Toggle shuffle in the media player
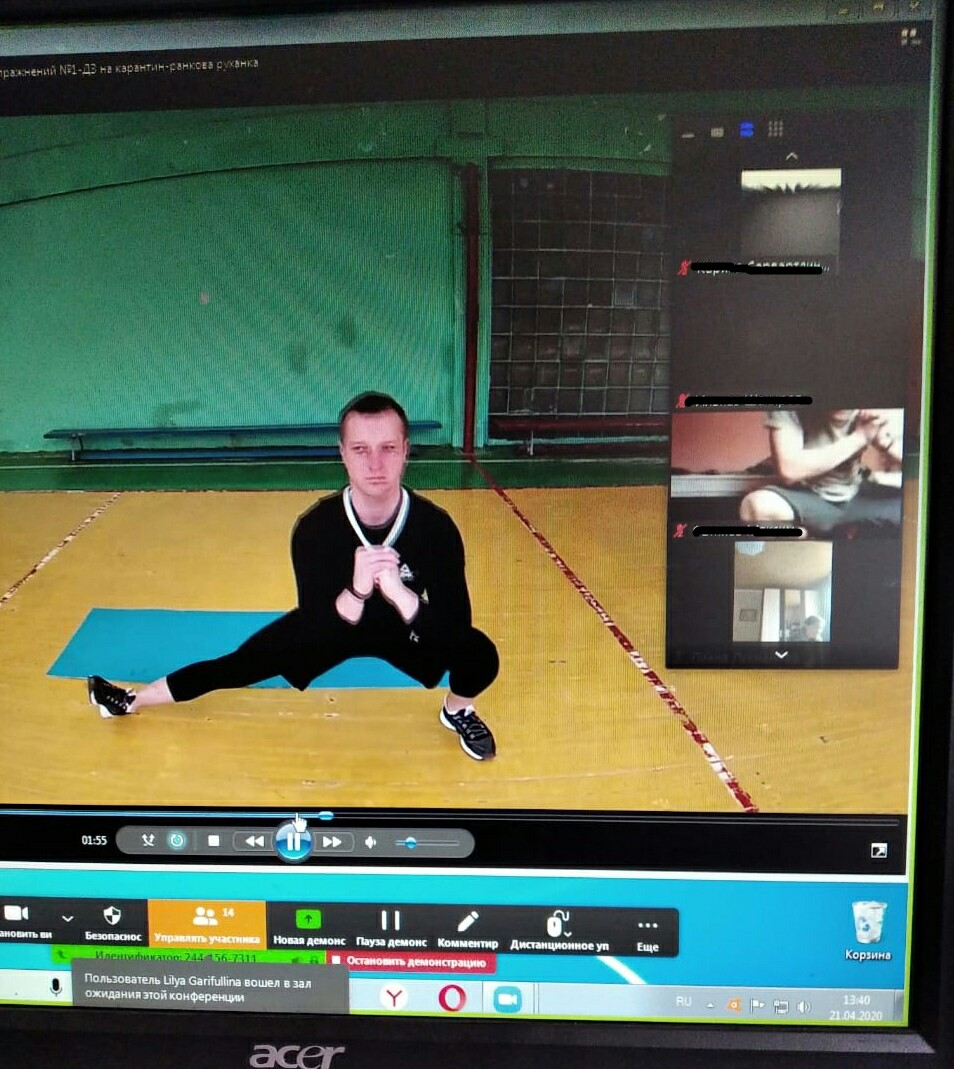 click(x=148, y=840)
